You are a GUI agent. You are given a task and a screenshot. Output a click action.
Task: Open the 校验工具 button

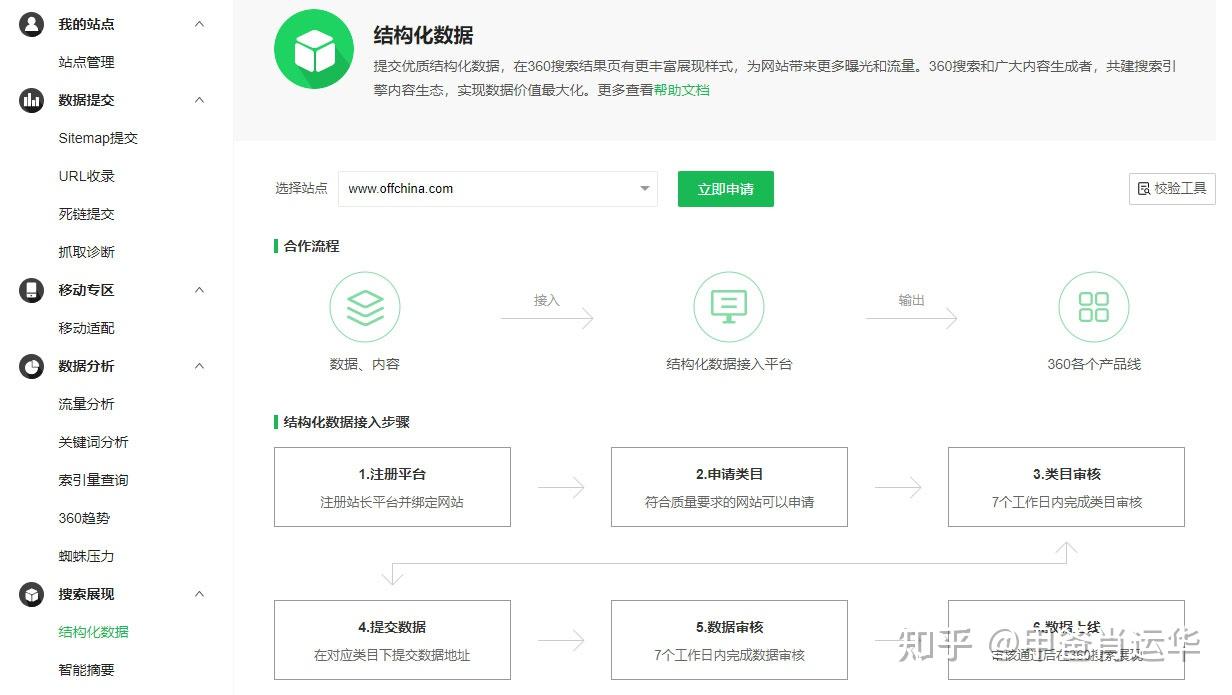tap(1172, 188)
